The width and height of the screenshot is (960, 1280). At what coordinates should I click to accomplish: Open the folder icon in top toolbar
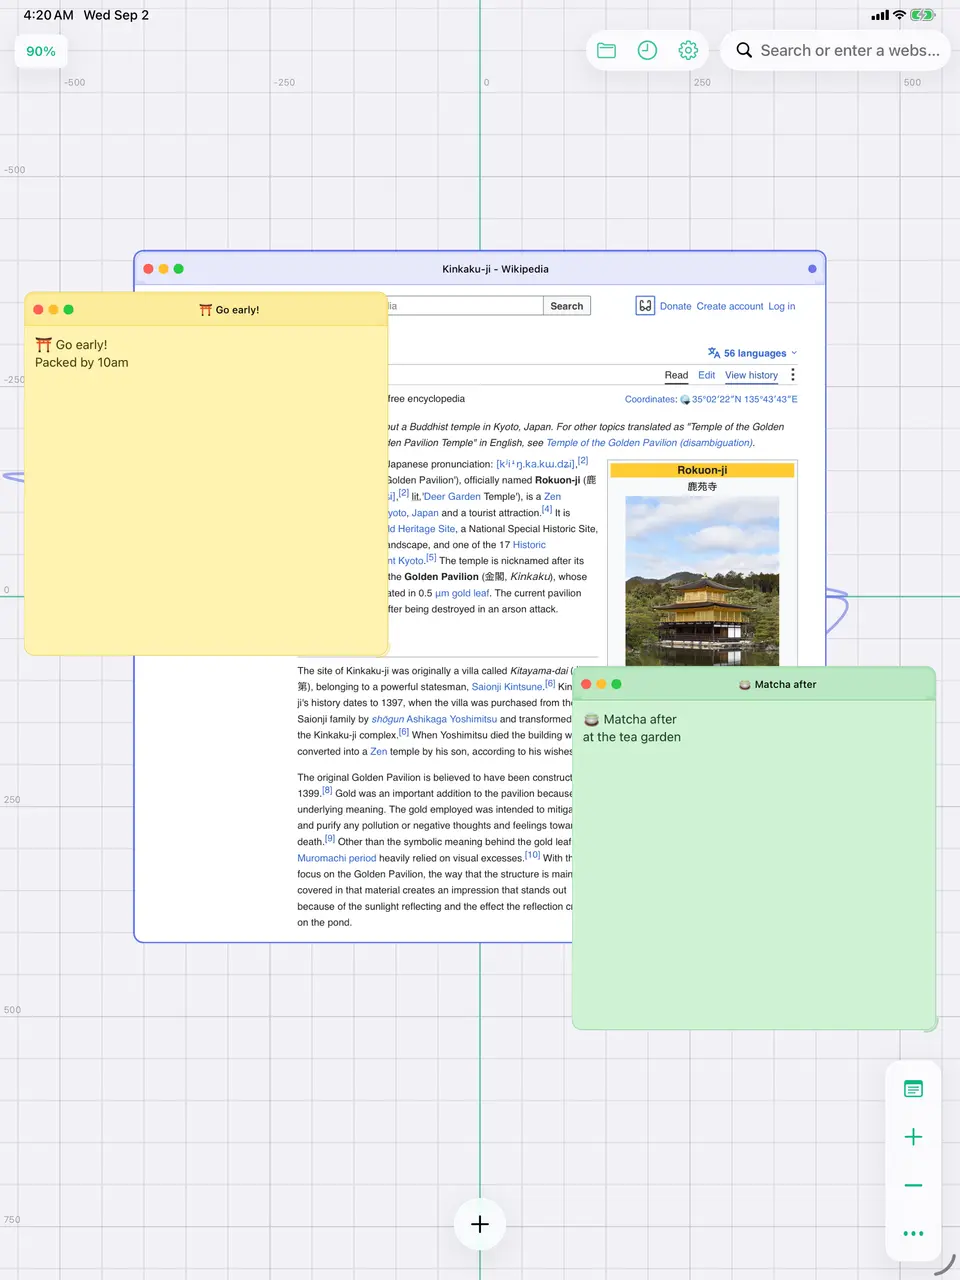tap(607, 50)
